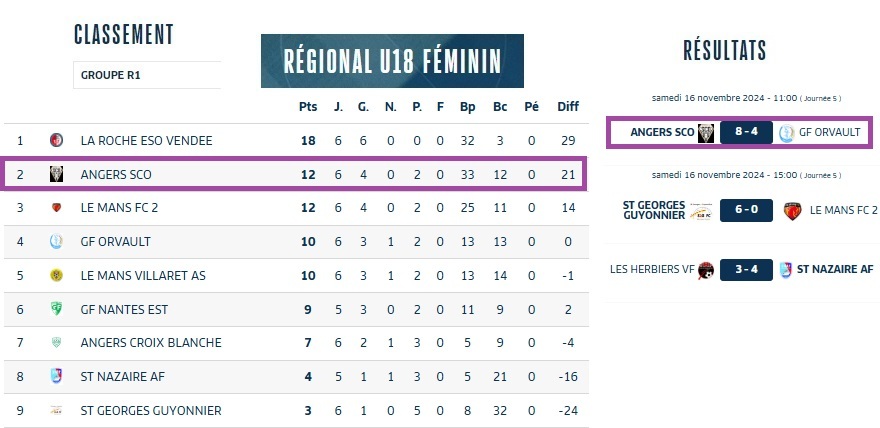
Task: Click the La Roche ESO Vendee club logo
Action: (57, 141)
